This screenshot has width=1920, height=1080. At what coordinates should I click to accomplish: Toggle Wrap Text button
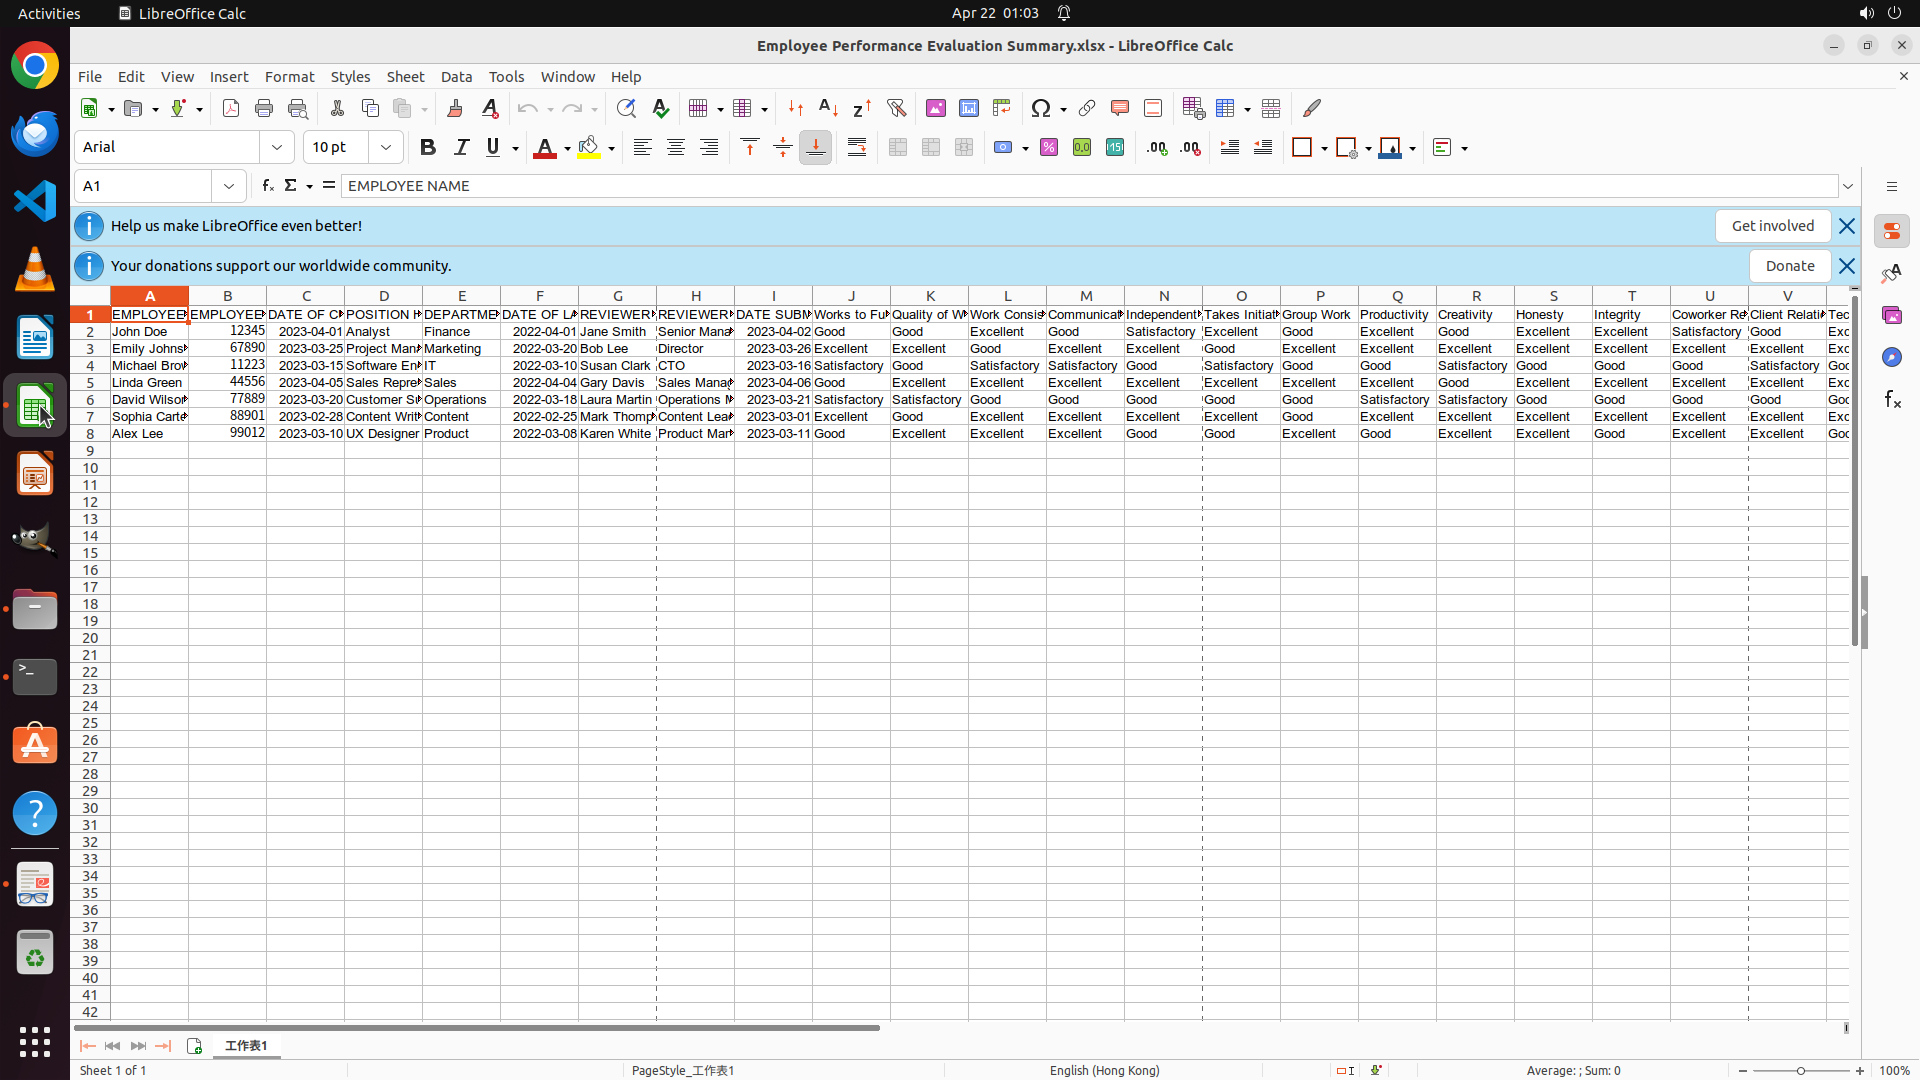tap(857, 148)
